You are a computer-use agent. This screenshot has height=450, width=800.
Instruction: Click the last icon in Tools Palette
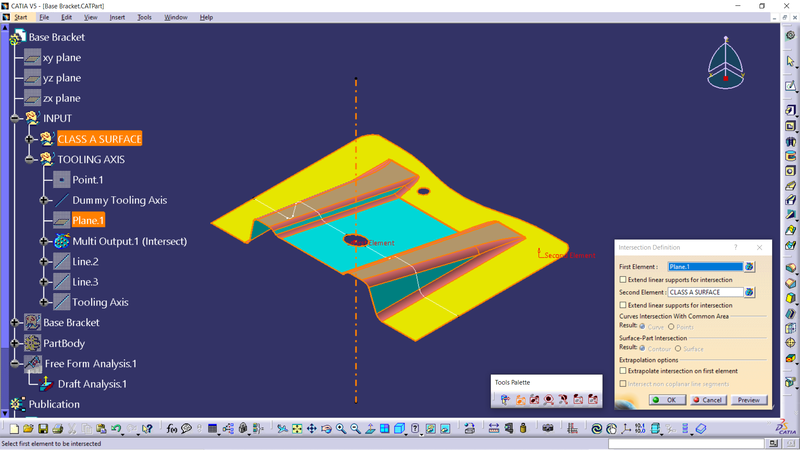(592, 399)
